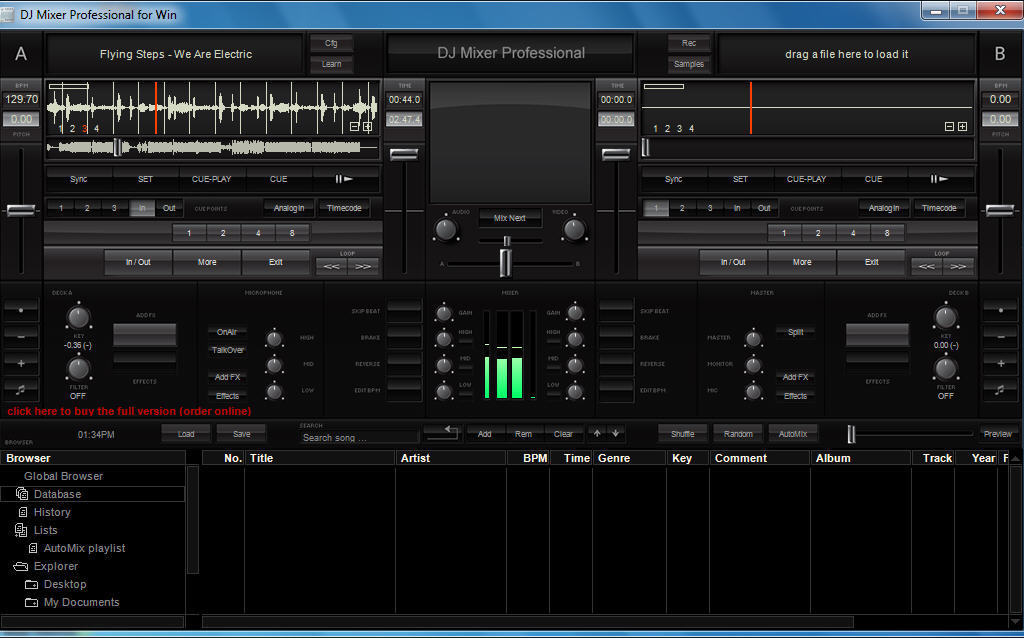Shift deck A loop backward with << arrow
1024x638 pixels.
[x=332, y=266]
